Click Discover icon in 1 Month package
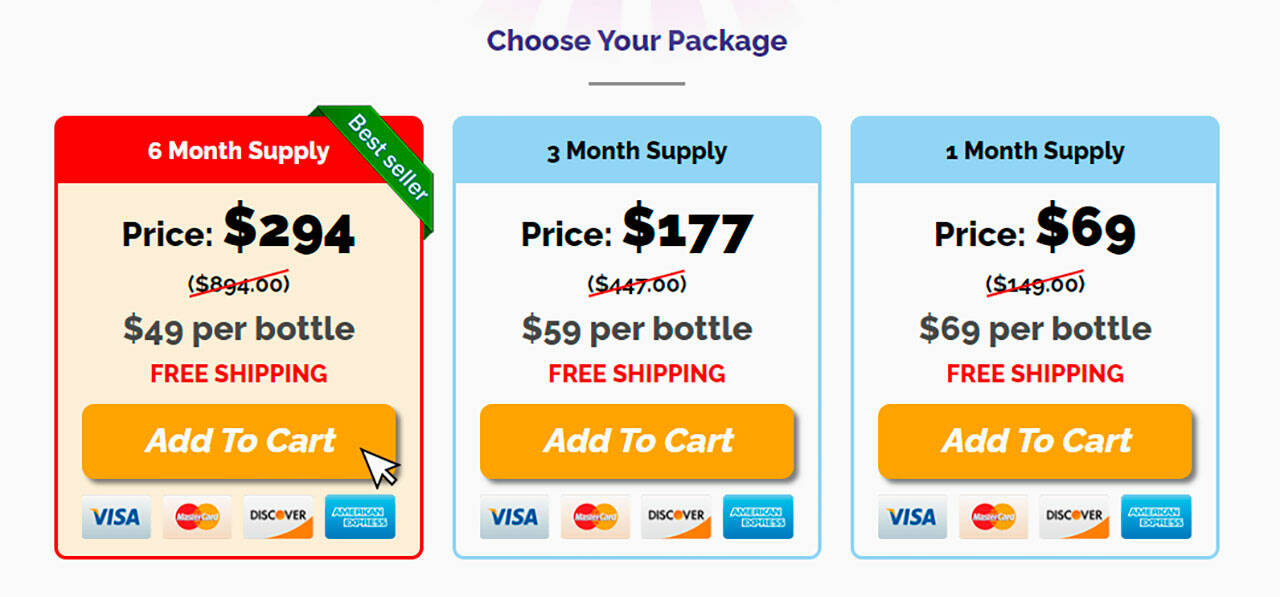Viewport: 1280px width, 597px height. (x=1074, y=517)
